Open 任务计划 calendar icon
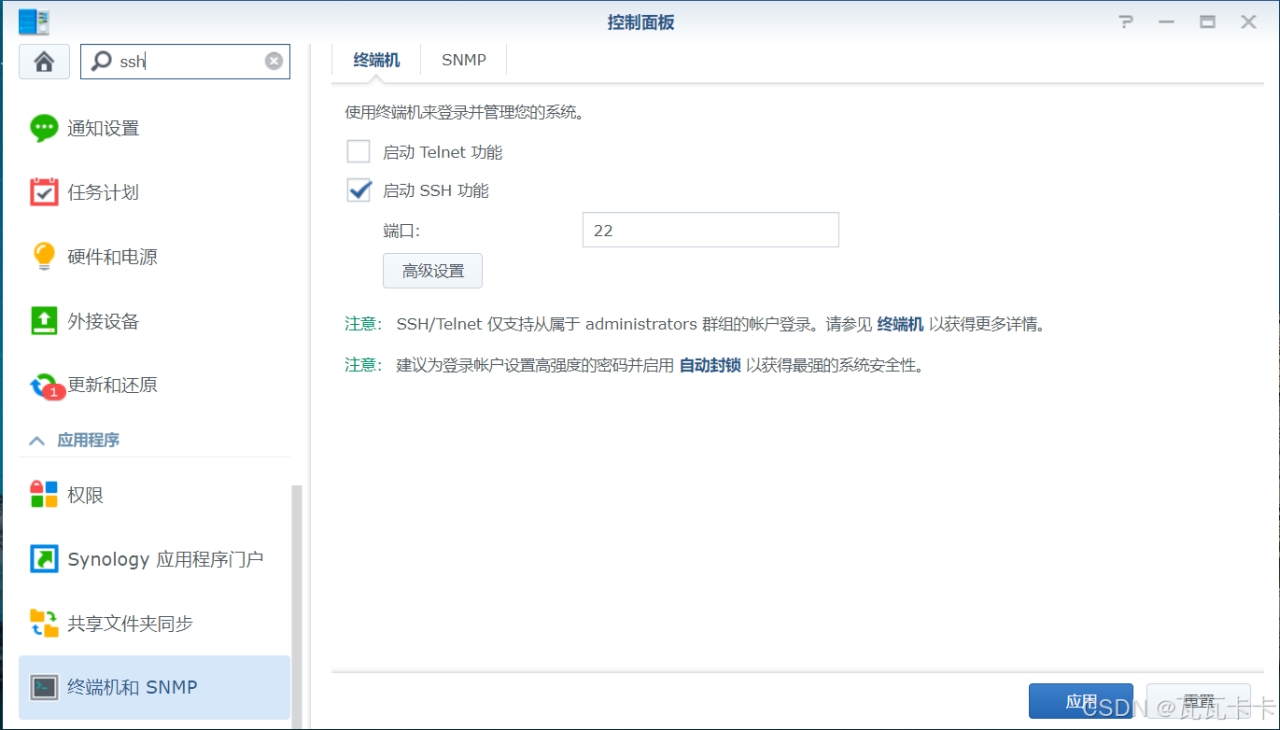Viewport: 1280px width, 730px height. [44, 192]
